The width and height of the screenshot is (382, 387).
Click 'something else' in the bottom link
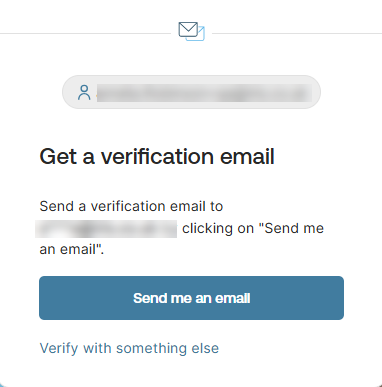click(x=168, y=348)
